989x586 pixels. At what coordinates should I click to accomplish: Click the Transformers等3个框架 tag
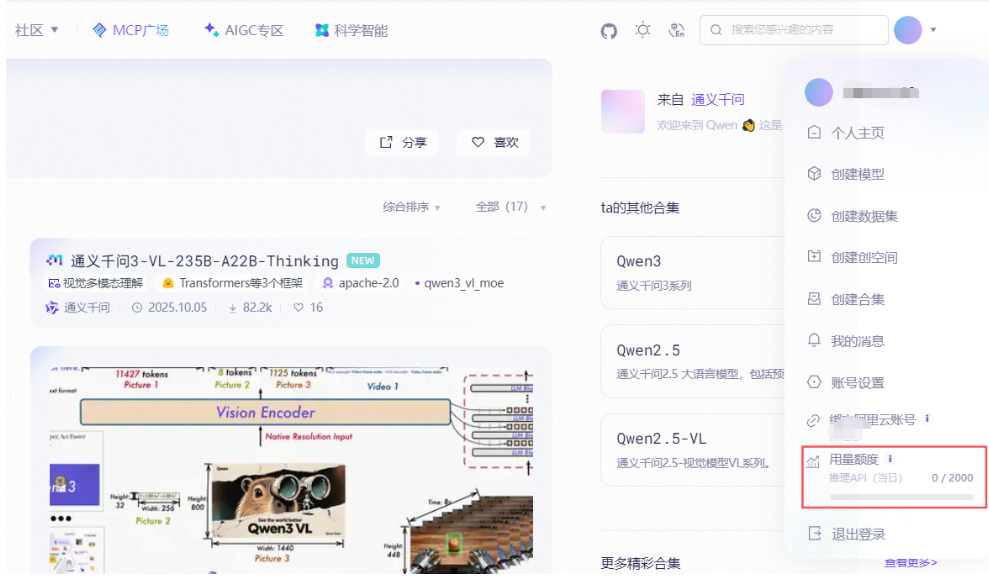232,283
